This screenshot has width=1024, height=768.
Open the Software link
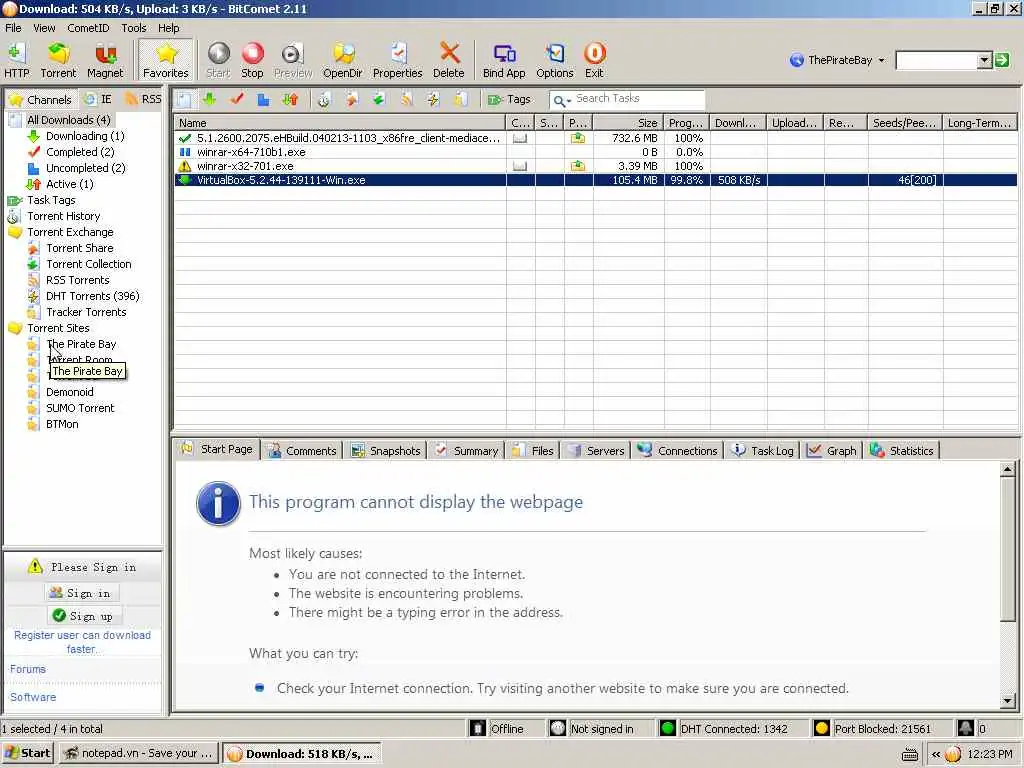click(33, 697)
